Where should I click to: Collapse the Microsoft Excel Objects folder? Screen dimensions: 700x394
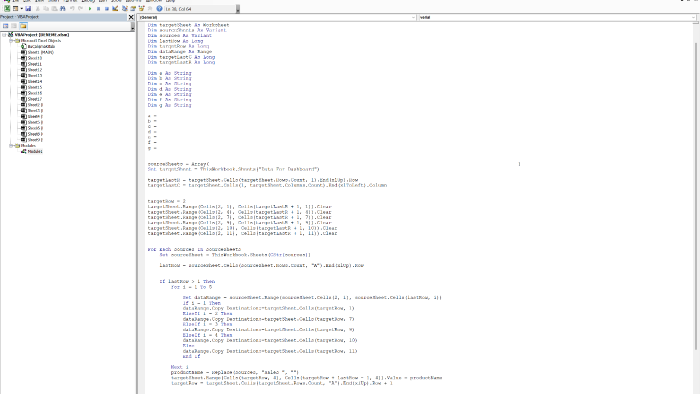tap(11, 41)
